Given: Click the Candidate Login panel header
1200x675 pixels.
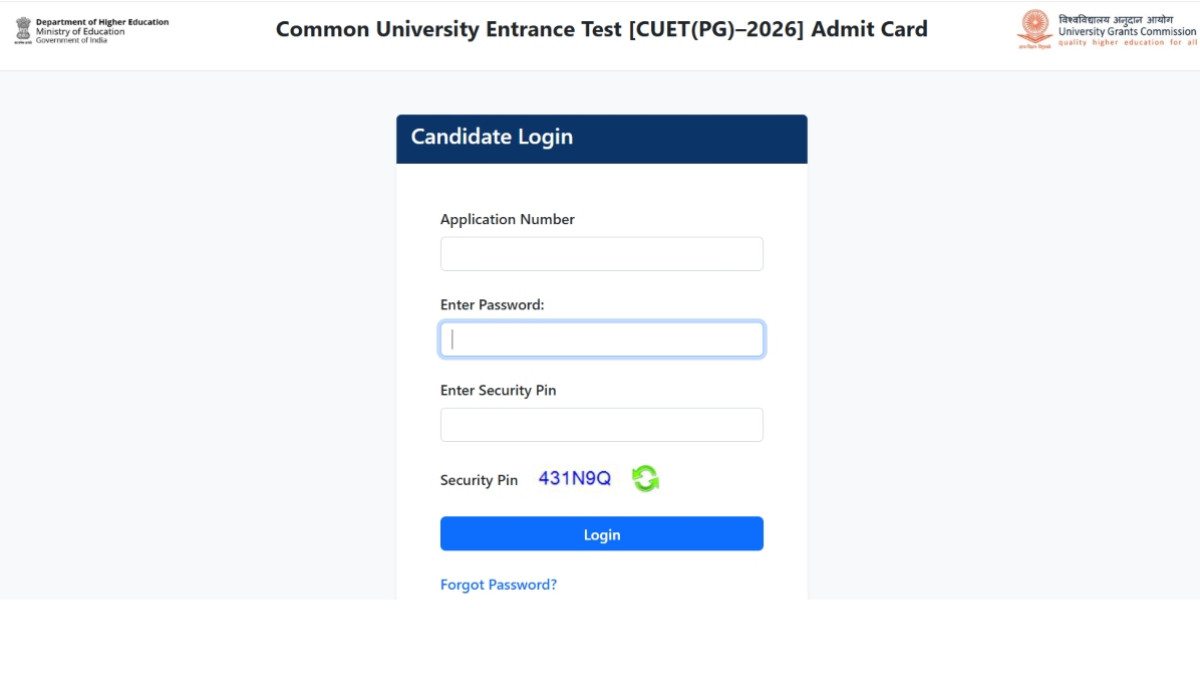Looking at the screenshot, I should [601, 138].
